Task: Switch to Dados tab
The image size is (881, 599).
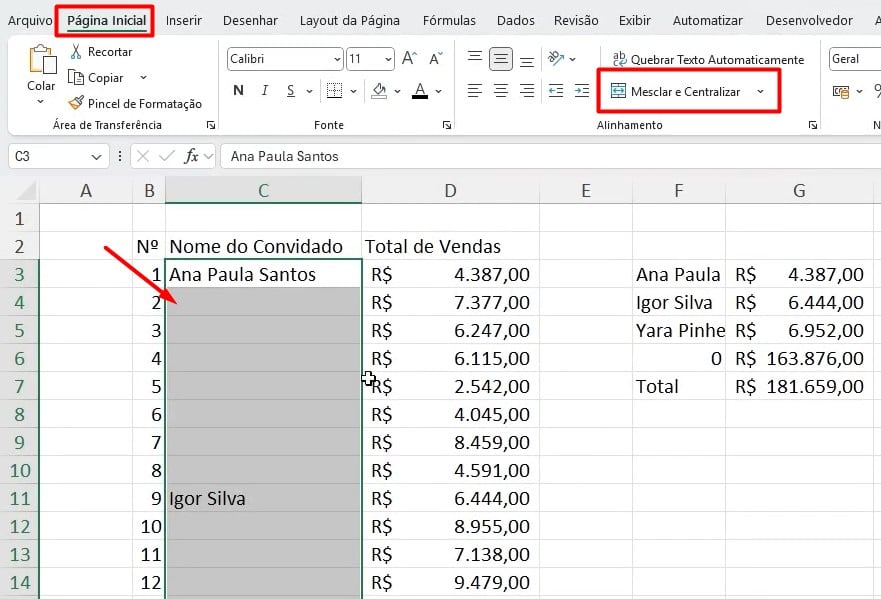Action: 515,21
